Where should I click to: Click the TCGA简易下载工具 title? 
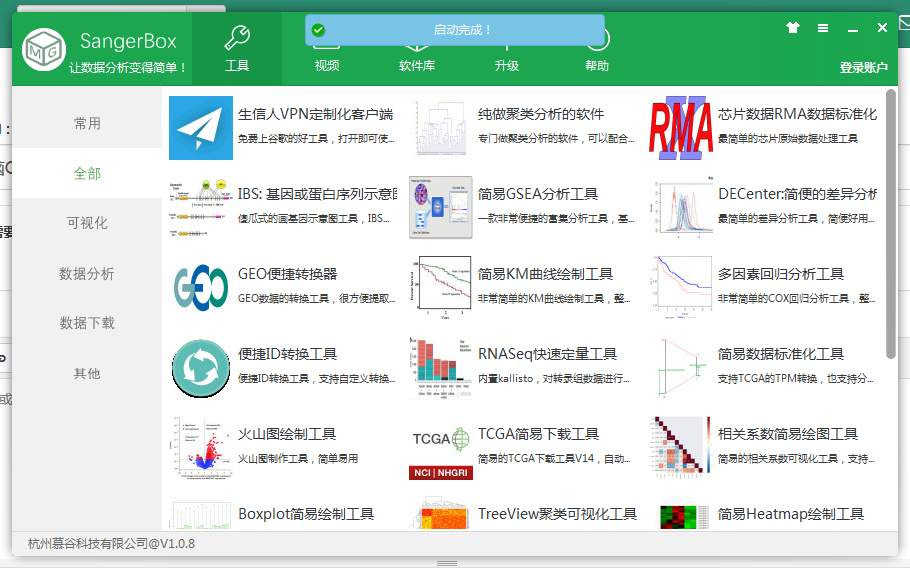(x=539, y=434)
